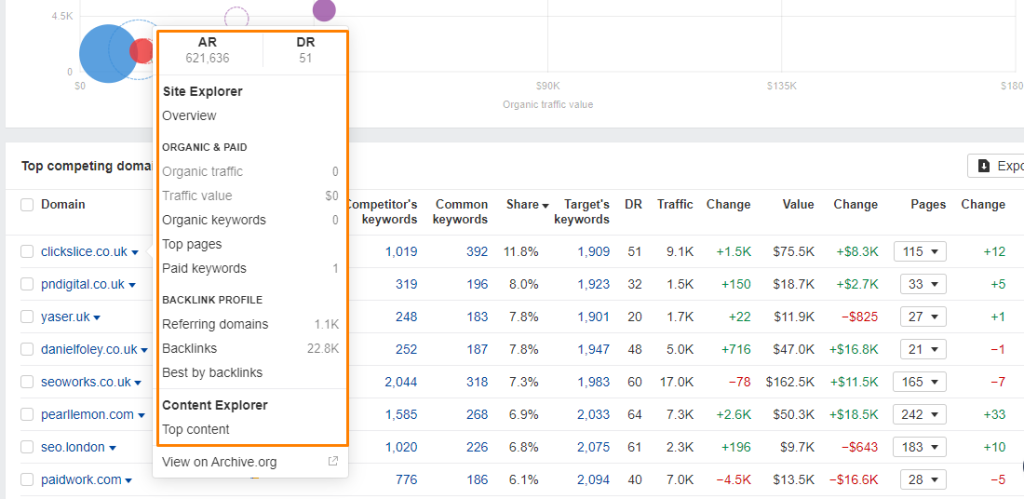The height and width of the screenshot is (499, 1024).
Task: Click the −$16.6K value change cell
Action: pyautogui.click(x=854, y=480)
